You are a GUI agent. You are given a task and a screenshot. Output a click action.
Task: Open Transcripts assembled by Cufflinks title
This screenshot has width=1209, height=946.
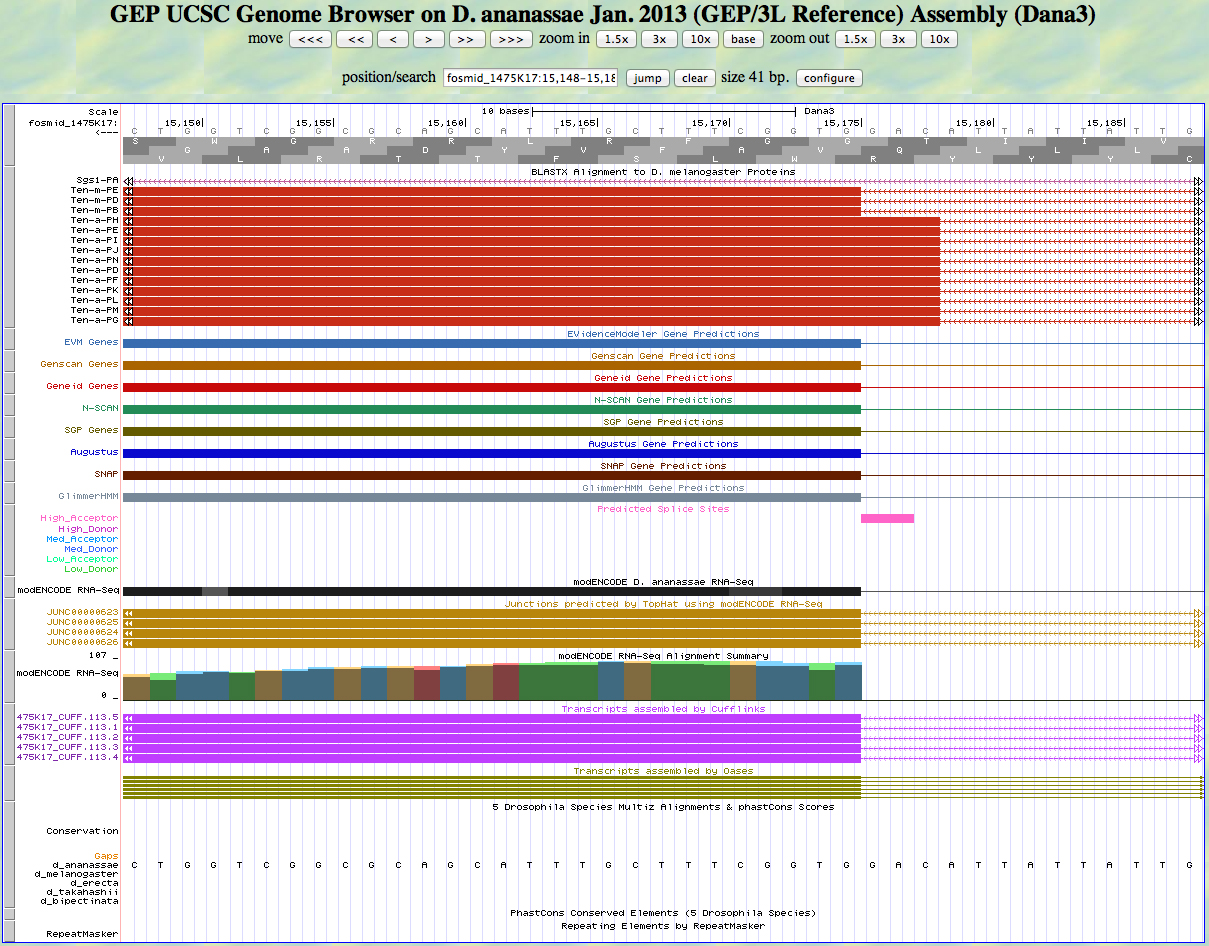(663, 709)
